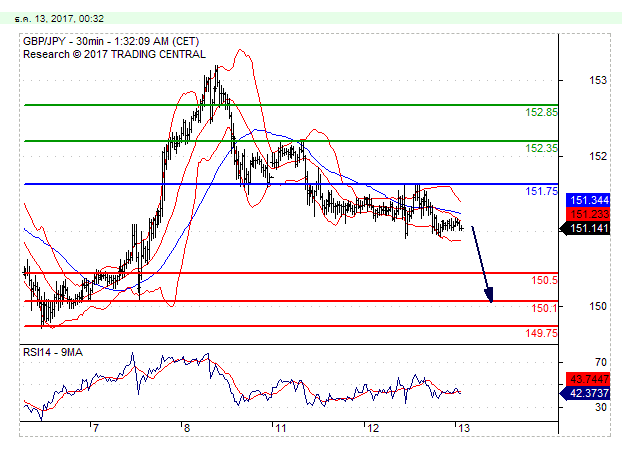Click the Research 2017 TRADING CENTRAL text
Image resolution: width=622 pixels, height=457 pixels.
click(x=114, y=54)
